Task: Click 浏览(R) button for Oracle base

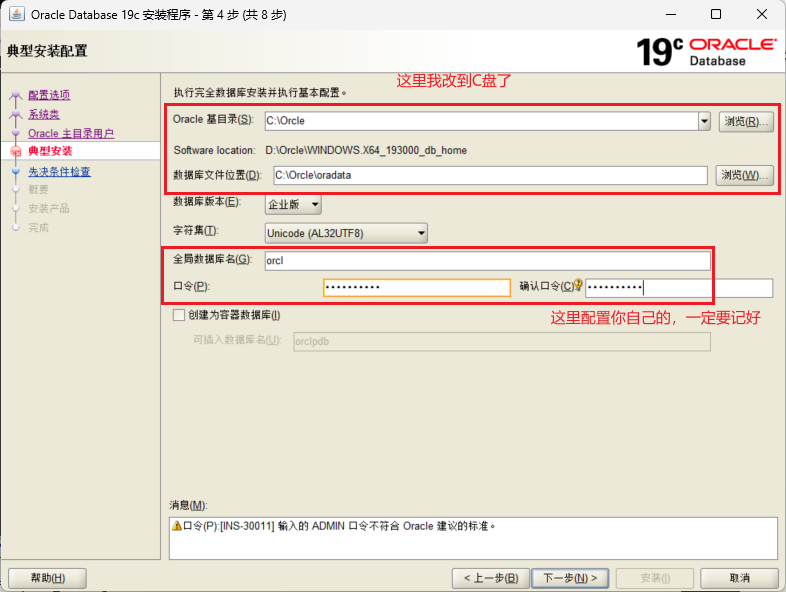Action: click(746, 121)
